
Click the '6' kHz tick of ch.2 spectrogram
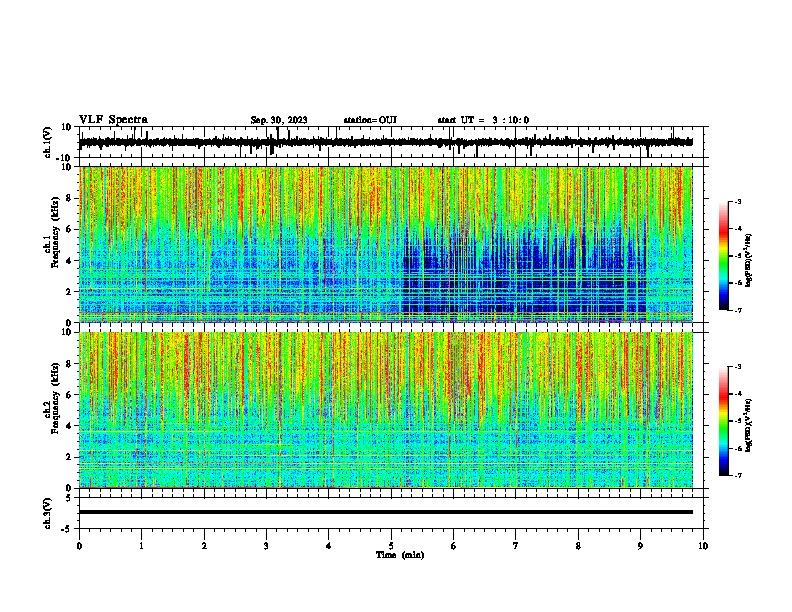tap(69, 395)
